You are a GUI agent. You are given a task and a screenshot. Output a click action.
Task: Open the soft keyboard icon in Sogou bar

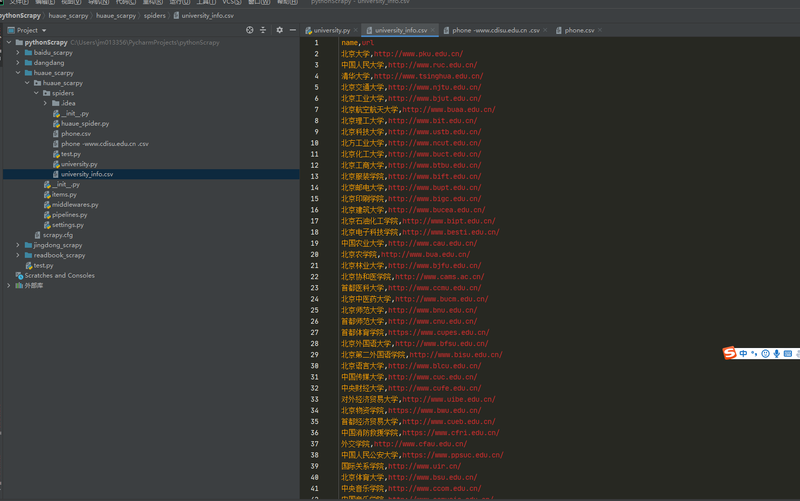pos(788,354)
